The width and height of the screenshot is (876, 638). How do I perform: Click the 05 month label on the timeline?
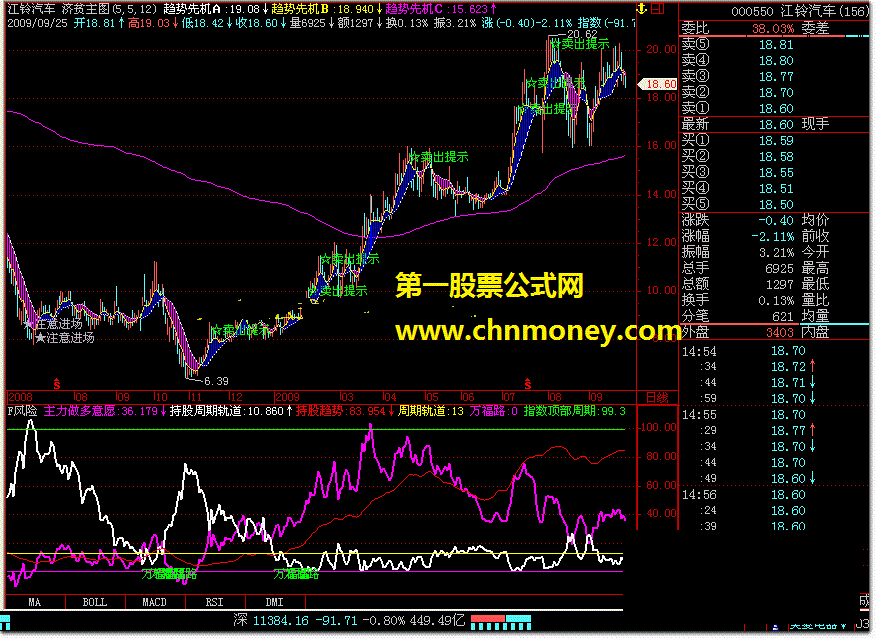click(x=431, y=397)
